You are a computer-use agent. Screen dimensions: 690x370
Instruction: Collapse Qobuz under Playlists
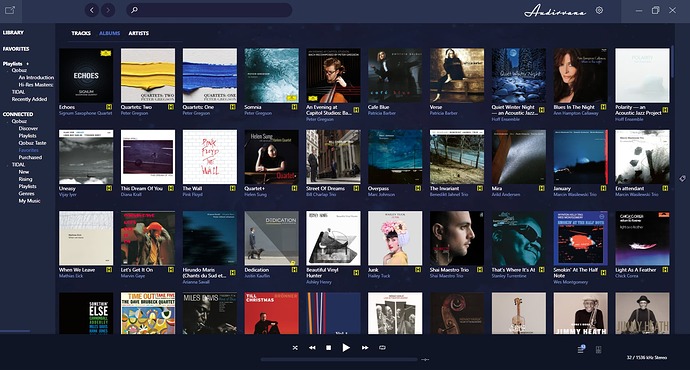(x=8, y=70)
